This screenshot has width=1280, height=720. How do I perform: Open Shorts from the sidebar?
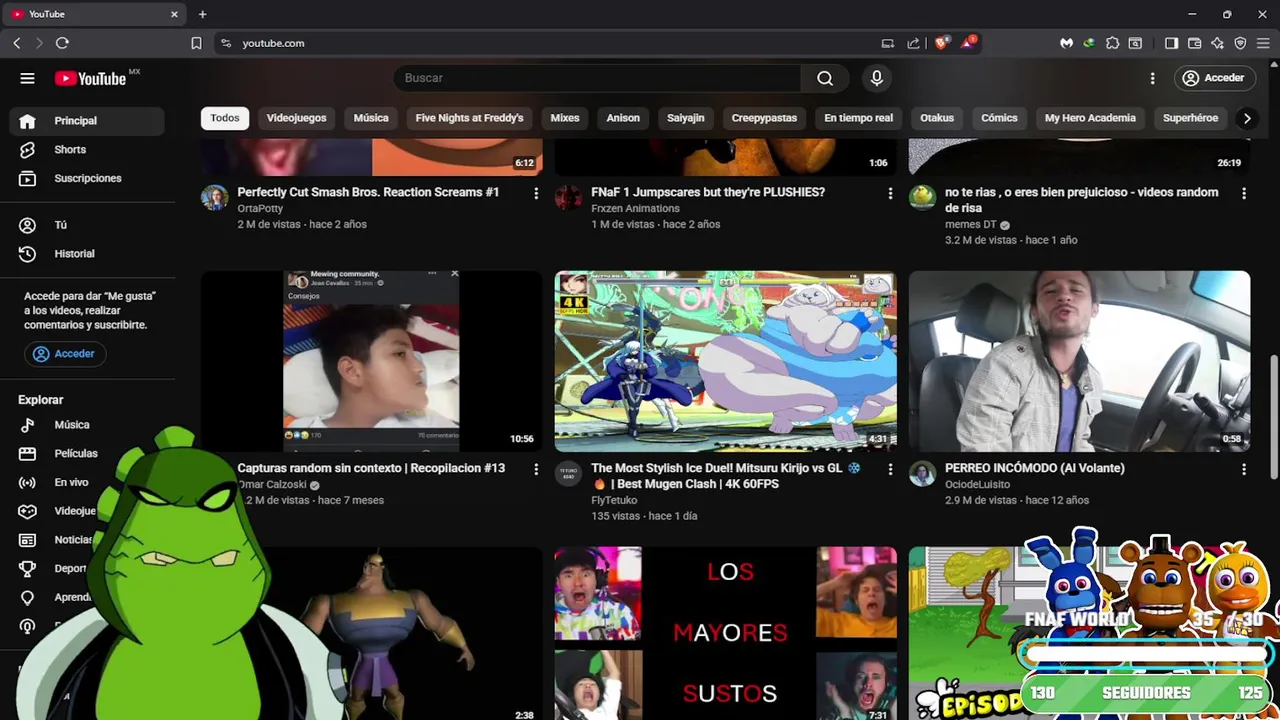click(x=87, y=150)
